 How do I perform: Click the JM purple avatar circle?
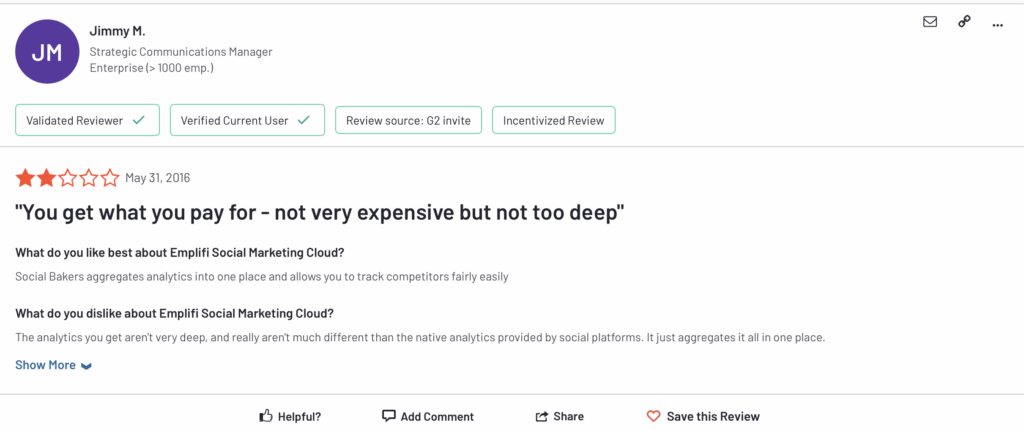pyautogui.click(x=47, y=52)
